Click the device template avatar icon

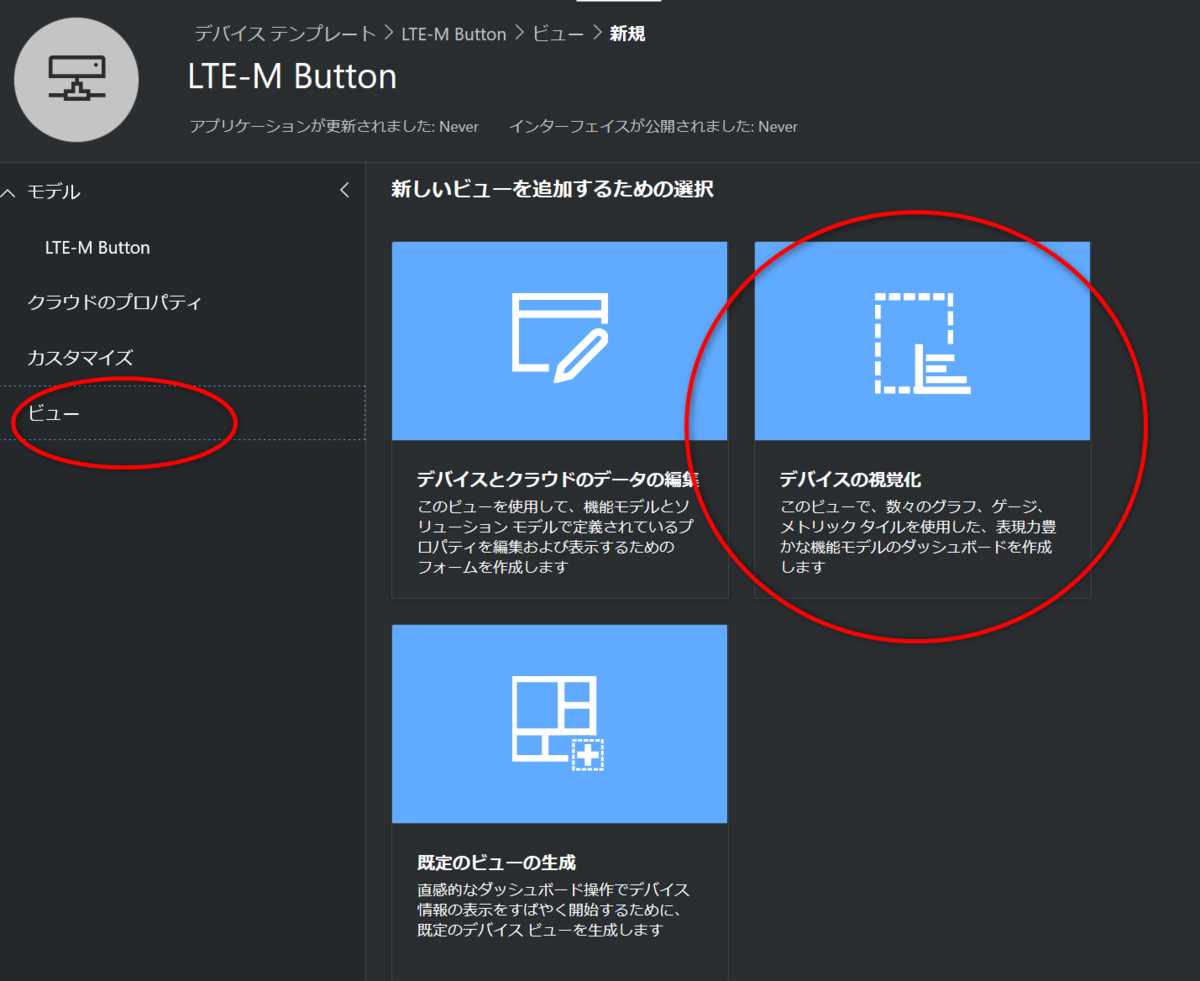point(77,80)
